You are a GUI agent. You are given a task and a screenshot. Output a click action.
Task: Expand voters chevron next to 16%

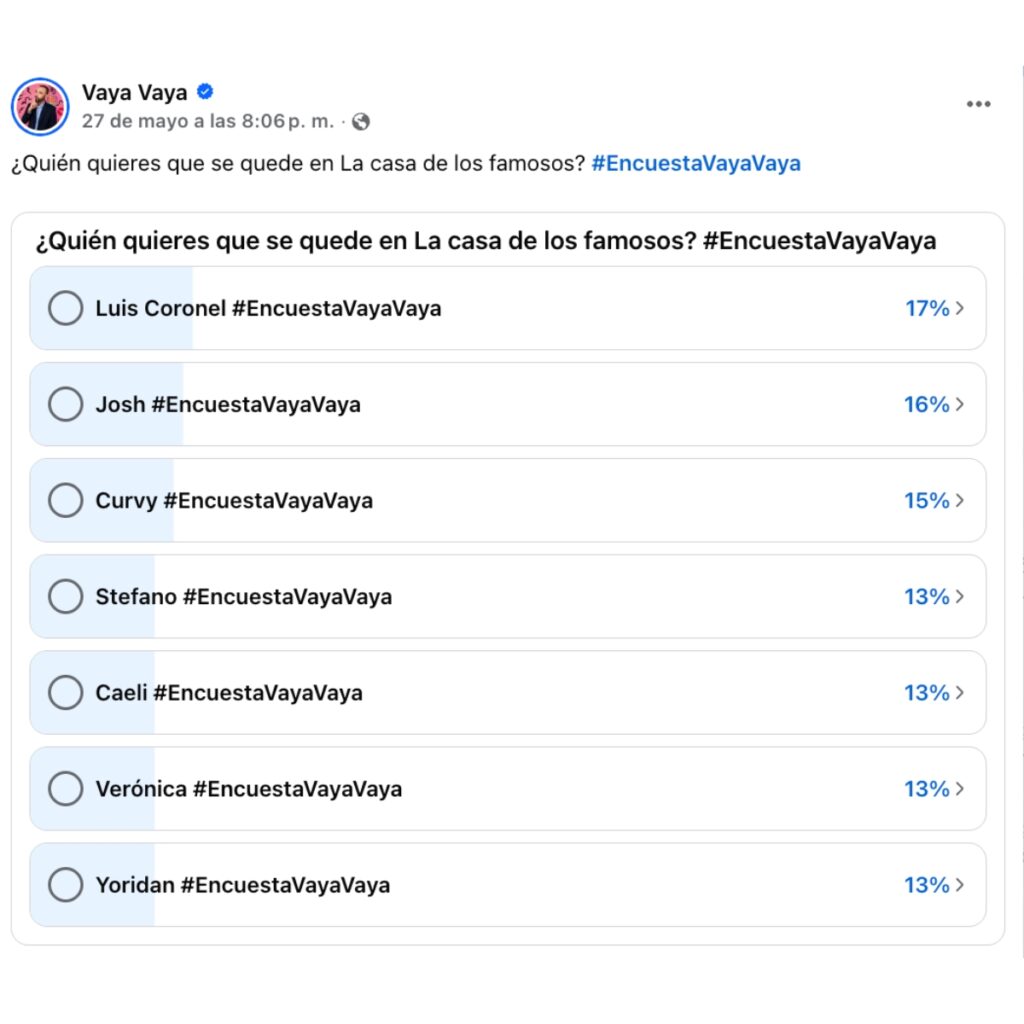959,404
